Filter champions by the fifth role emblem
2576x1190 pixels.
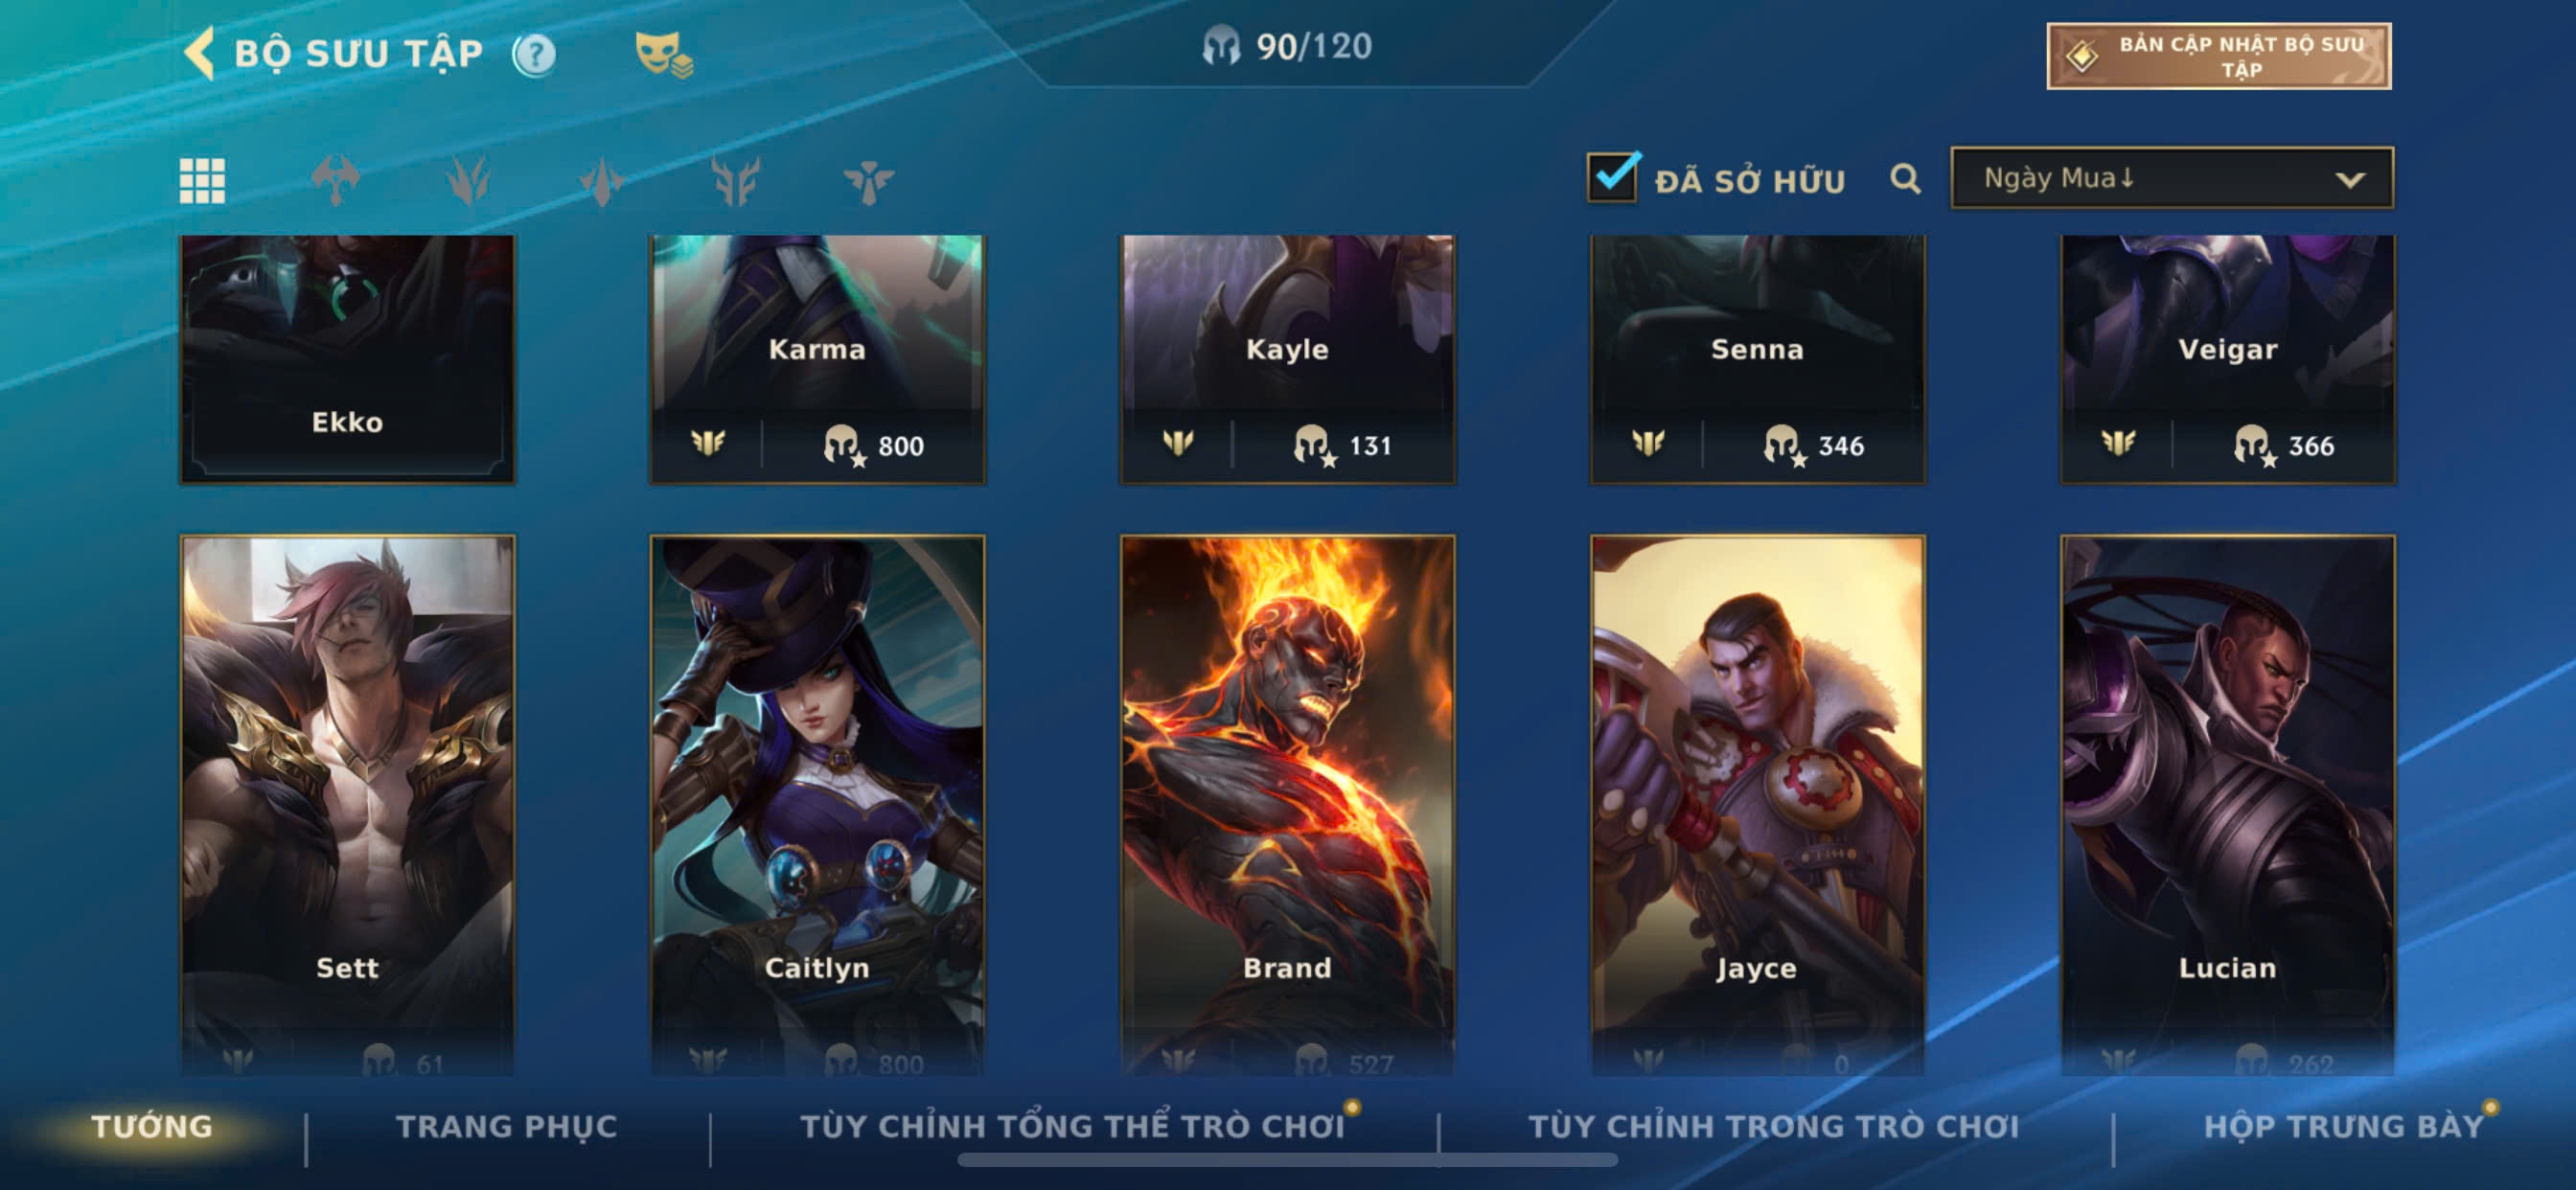click(868, 181)
